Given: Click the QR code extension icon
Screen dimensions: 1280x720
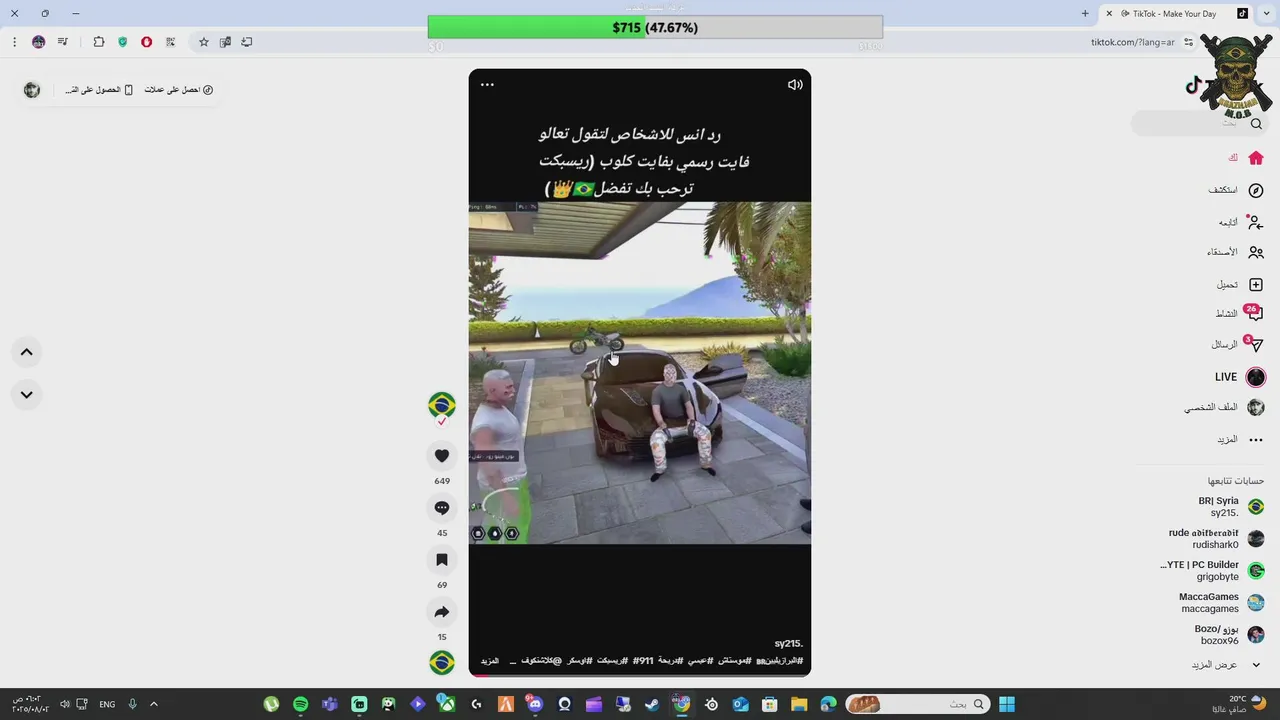Looking at the screenshot, I should [171, 42].
